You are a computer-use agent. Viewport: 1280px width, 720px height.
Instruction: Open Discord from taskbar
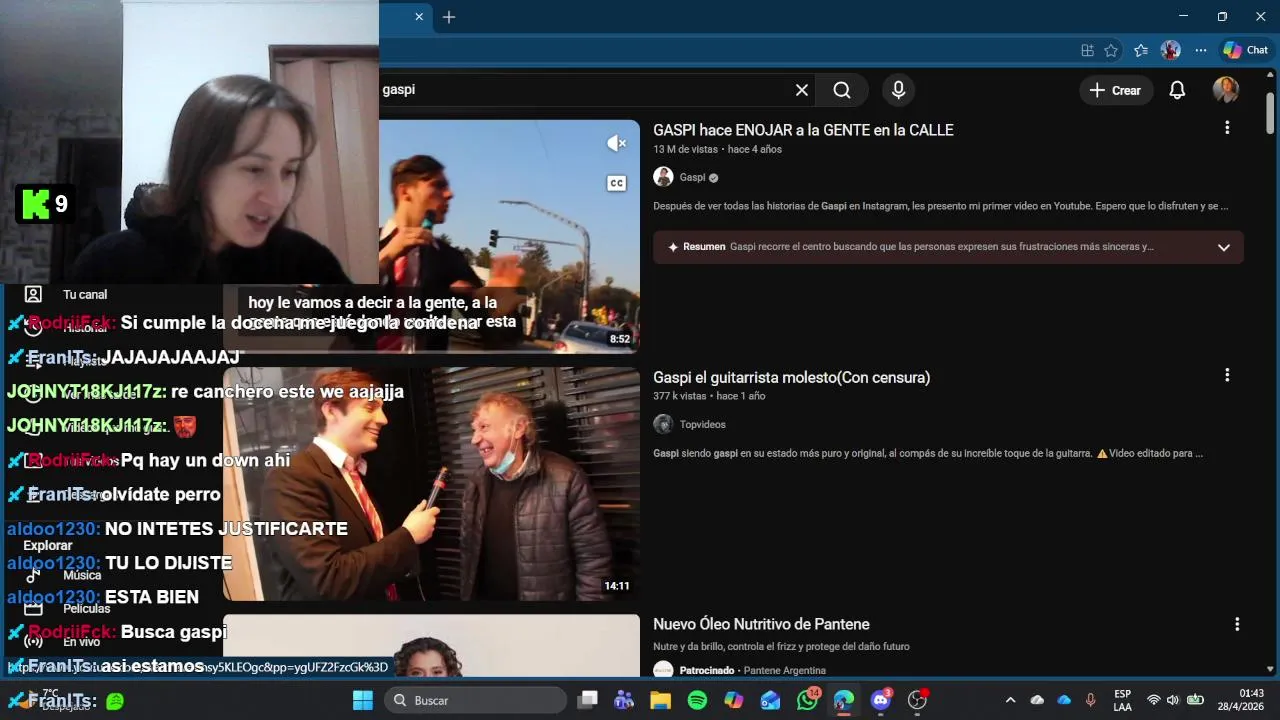coord(881,700)
